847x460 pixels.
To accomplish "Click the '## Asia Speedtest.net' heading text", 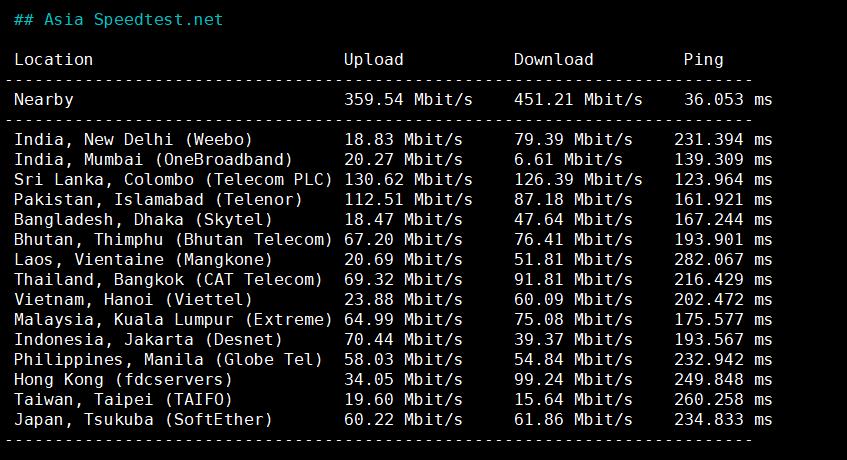I will click(x=119, y=19).
